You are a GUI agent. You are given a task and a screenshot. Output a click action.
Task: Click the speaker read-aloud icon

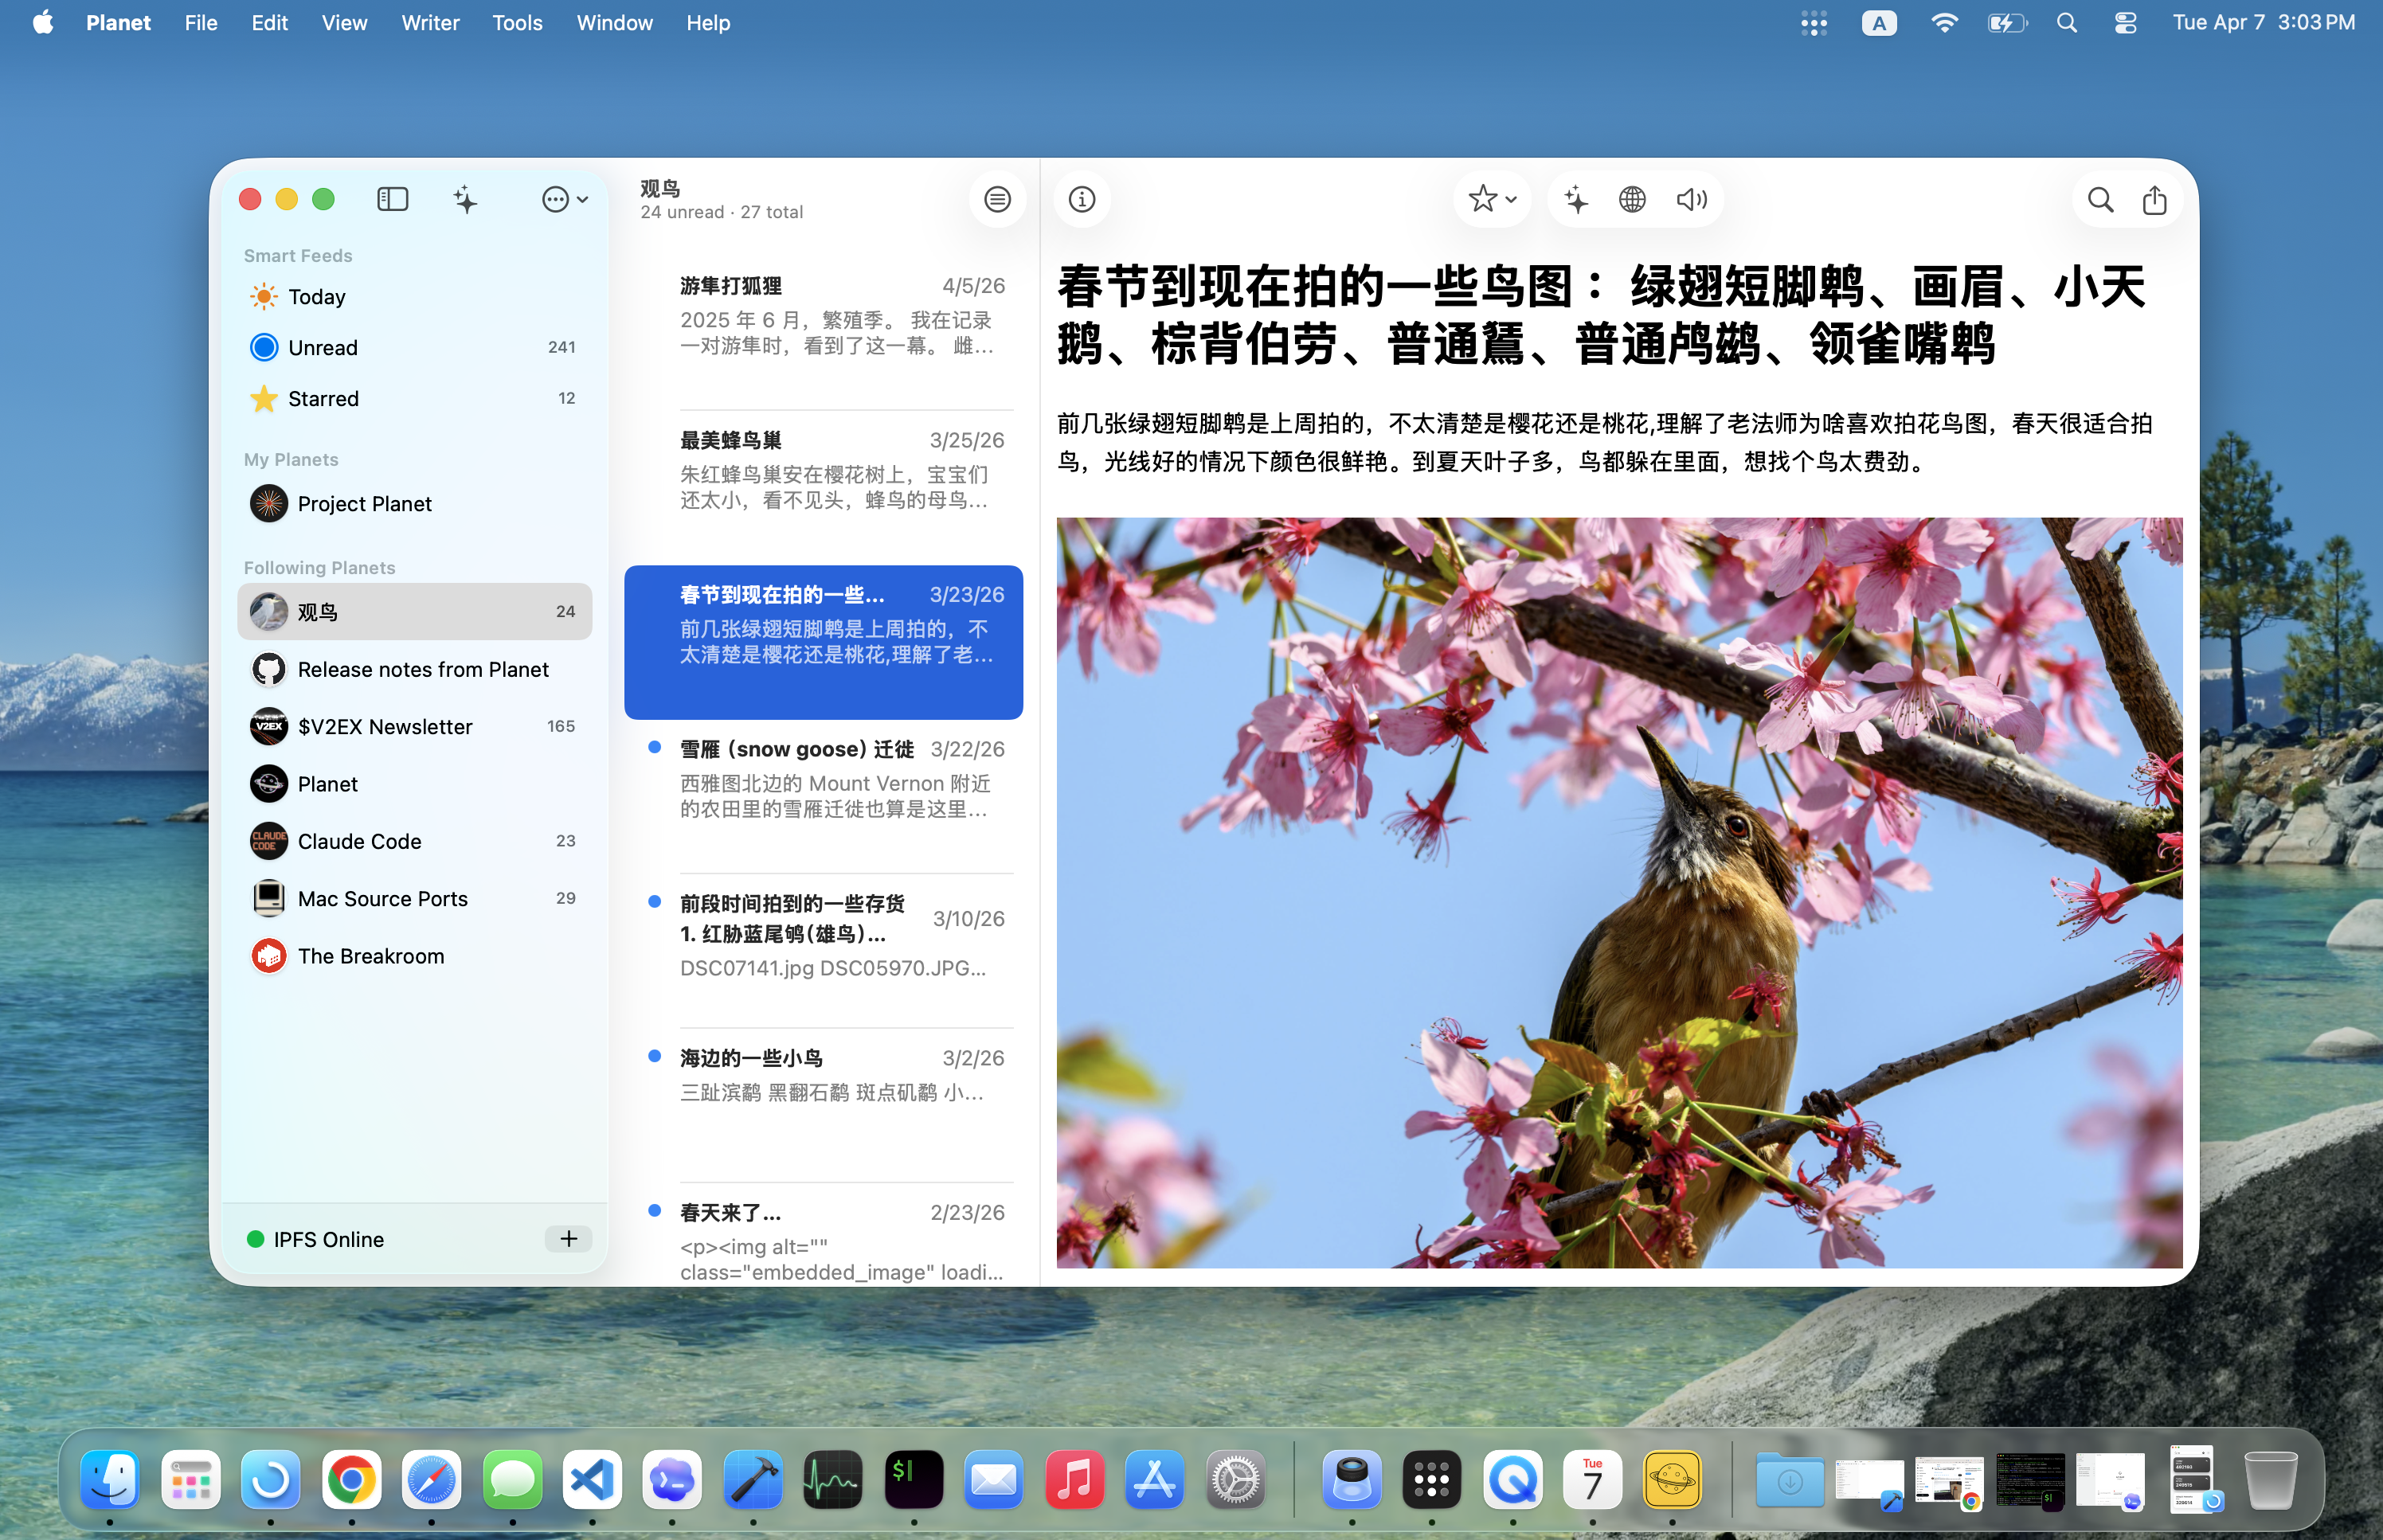coord(1691,200)
